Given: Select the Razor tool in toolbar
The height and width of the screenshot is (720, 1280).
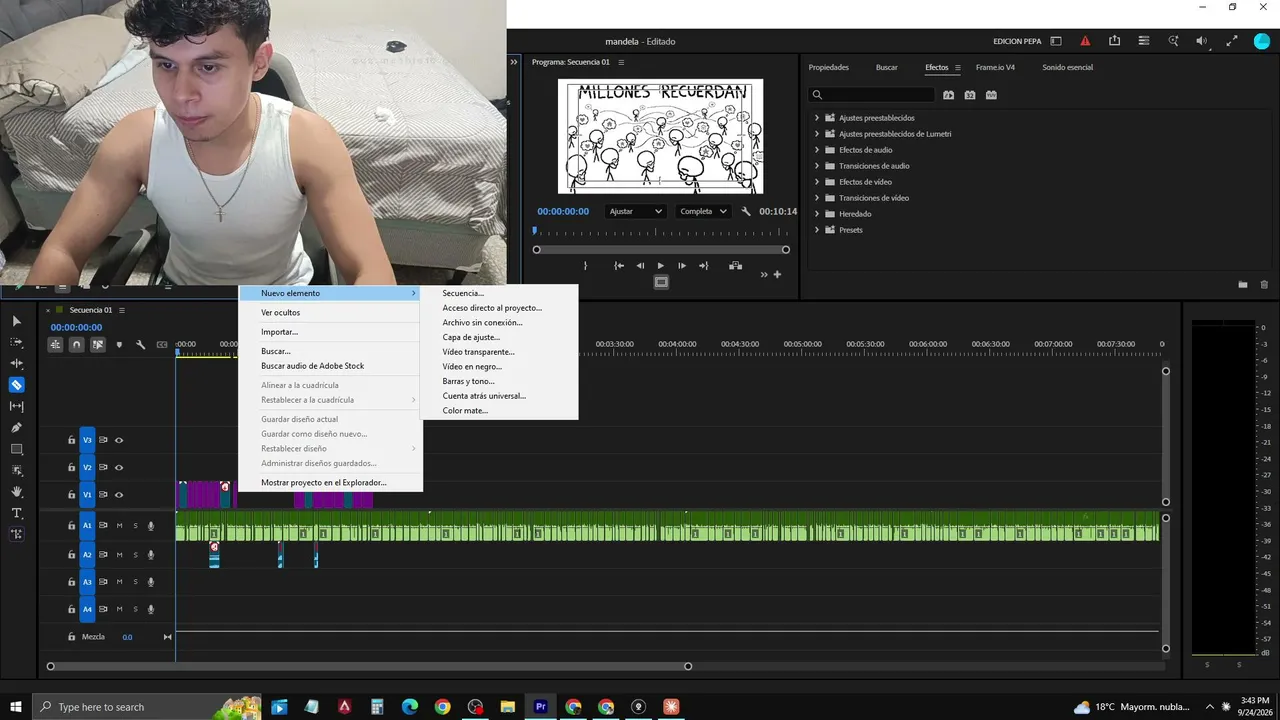Looking at the screenshot, I should pyautogui.click(x=17, y=385).
